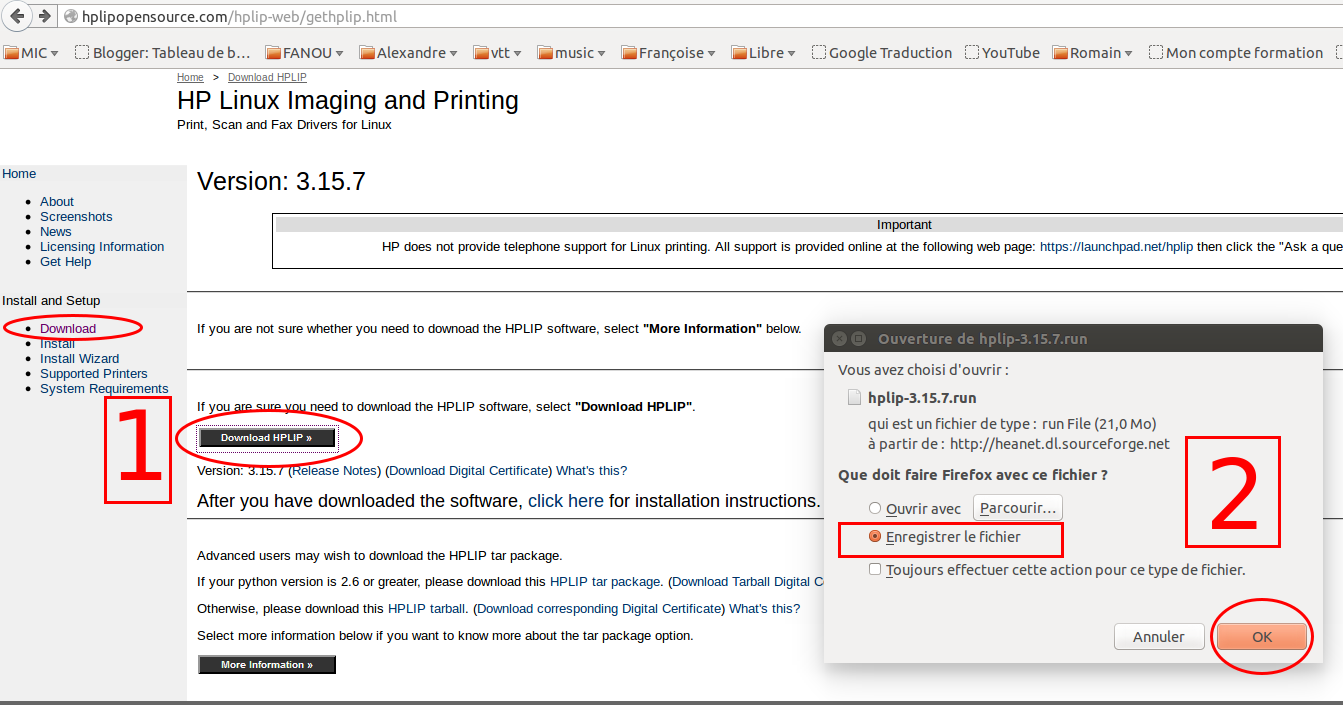The image size is (1343, 705).
Task: Expand the Alexandre bookmarks folder
Action: pyautogui.click(x=408, y=53)
